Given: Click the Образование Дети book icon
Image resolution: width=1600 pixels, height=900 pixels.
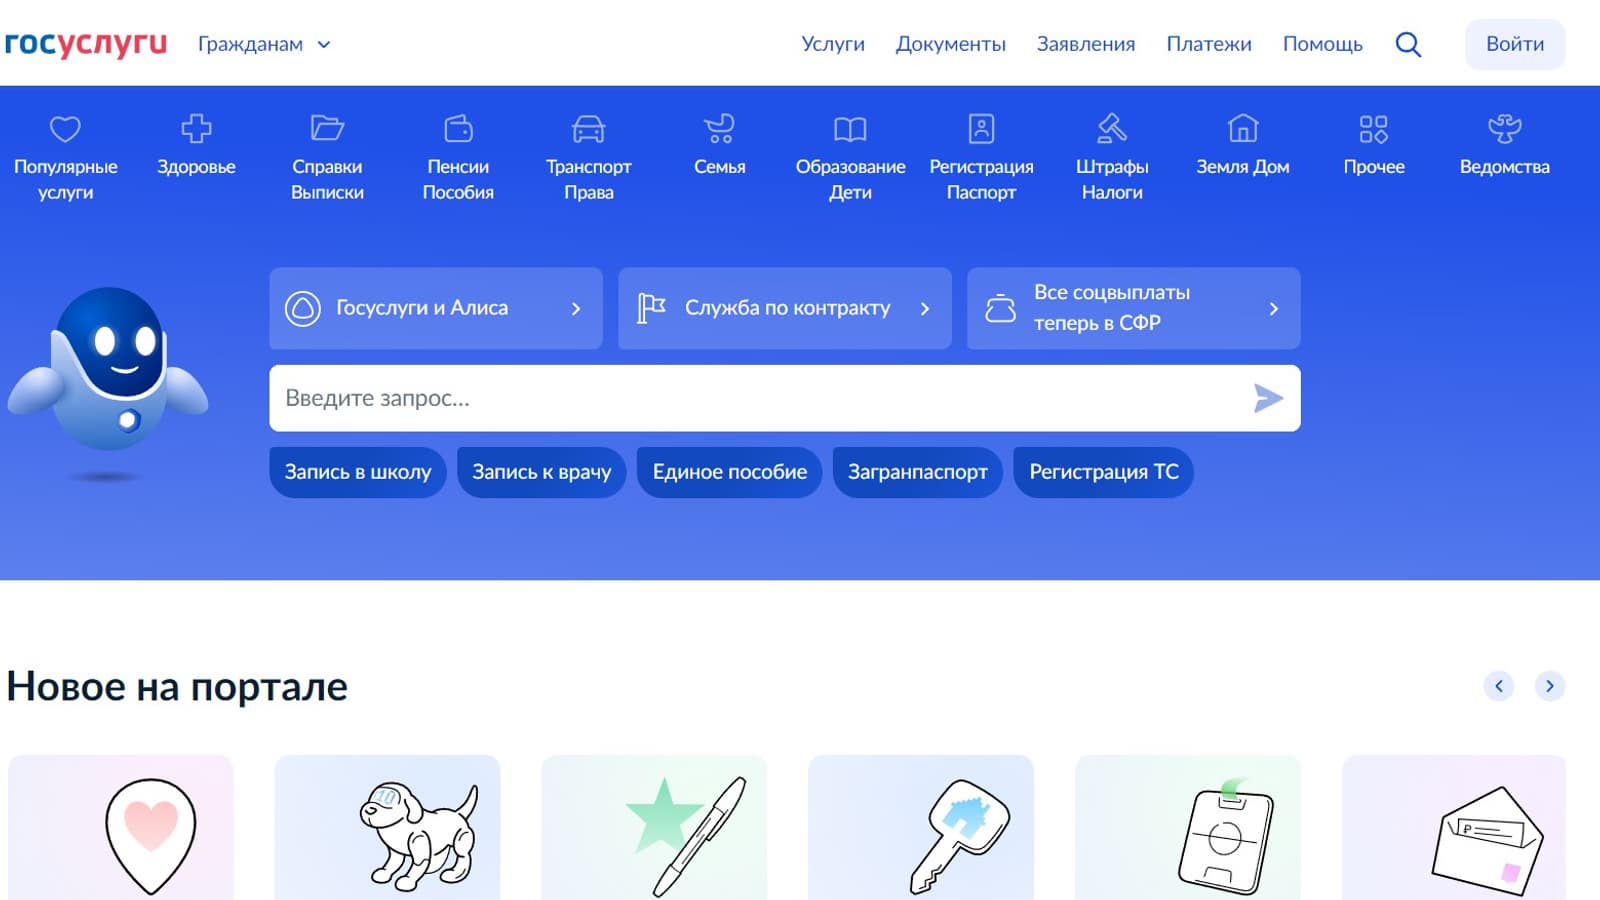Looking at the screenshot, I should pos(850,129).
